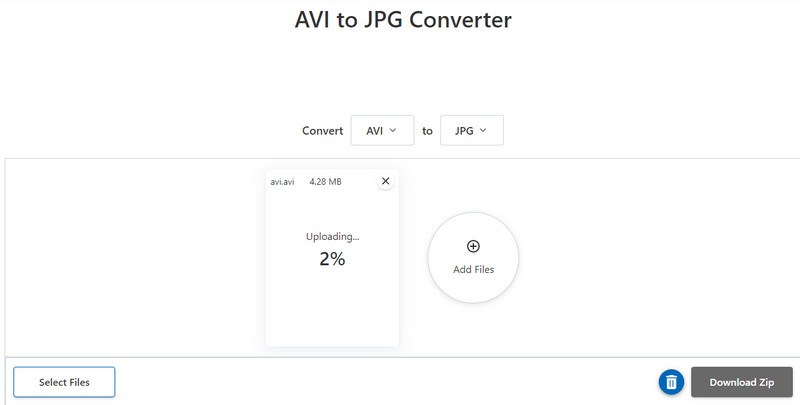Click the 2% upload progress indicator
The width and height of the screenshot is (800, 405).
pos(332,259)
